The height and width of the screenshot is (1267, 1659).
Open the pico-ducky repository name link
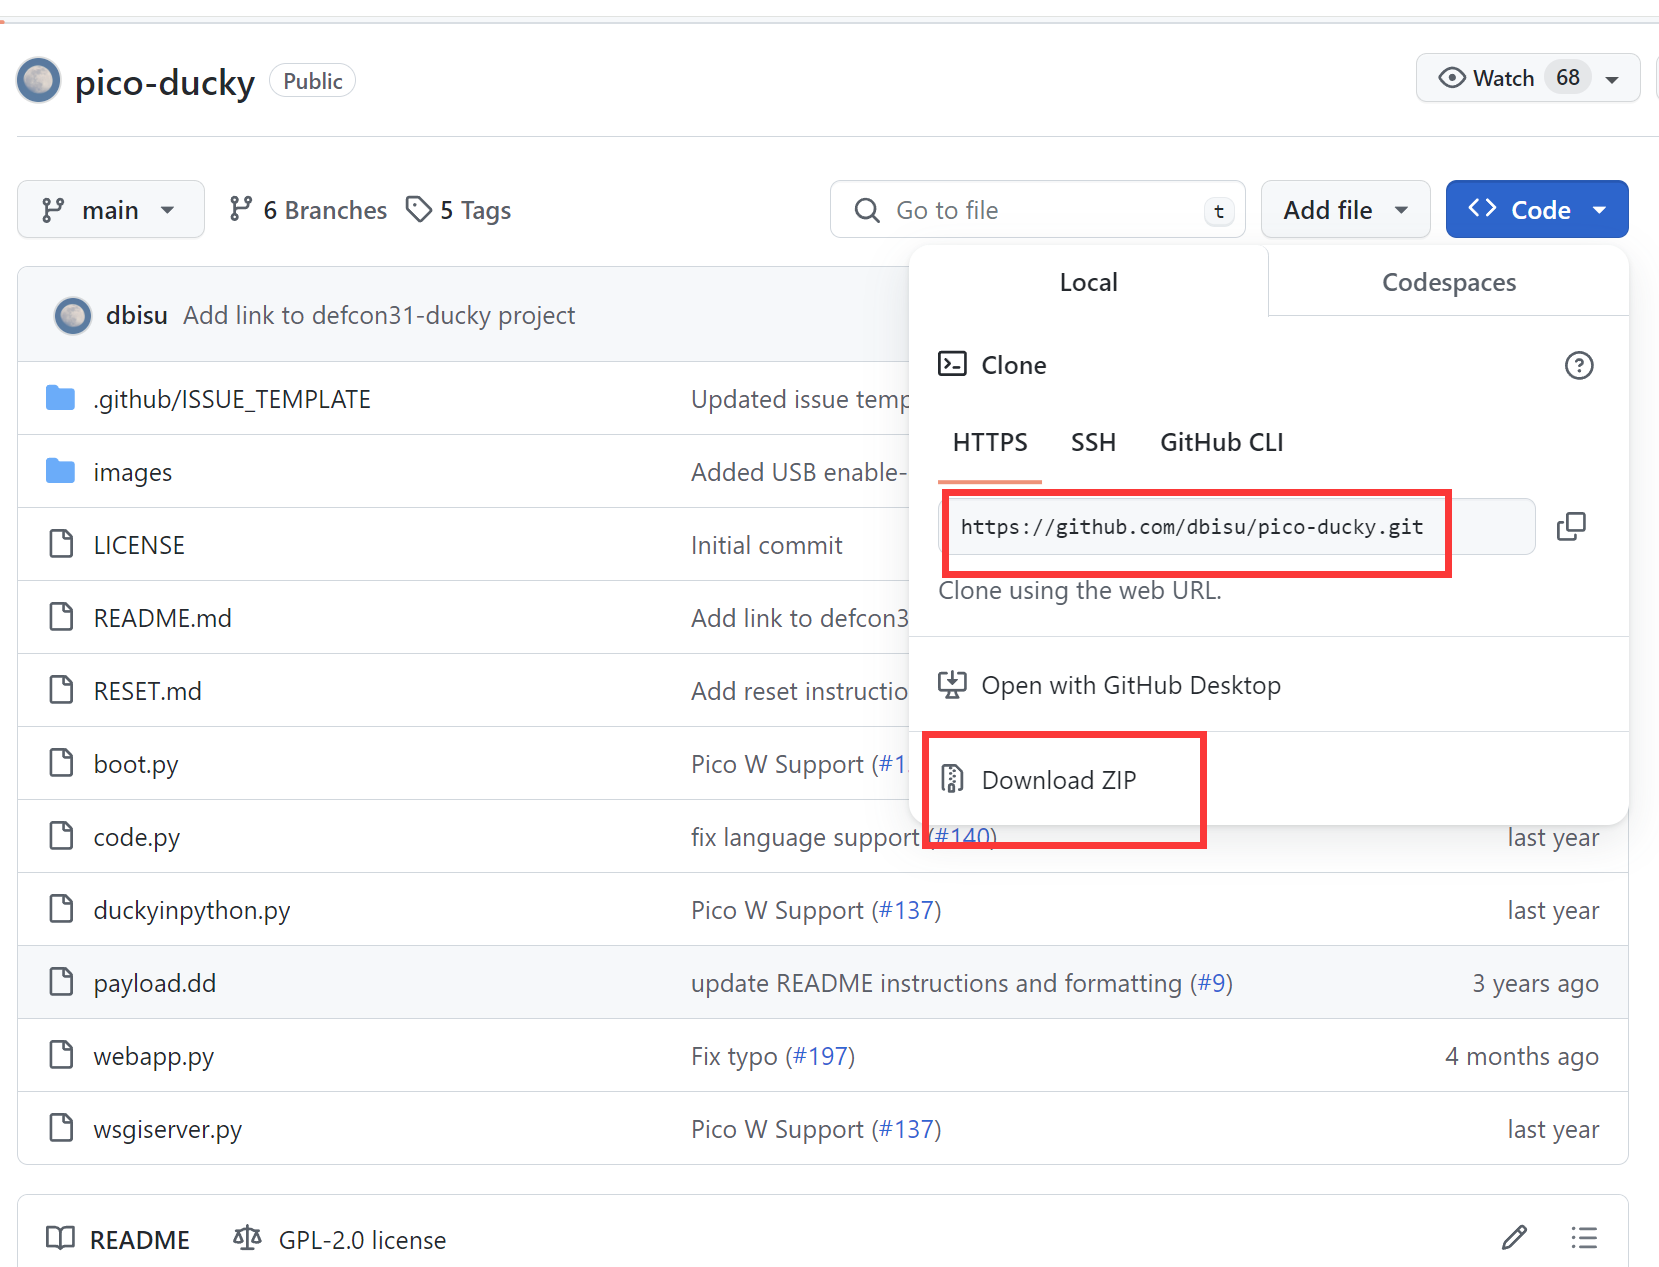point(165,81)
